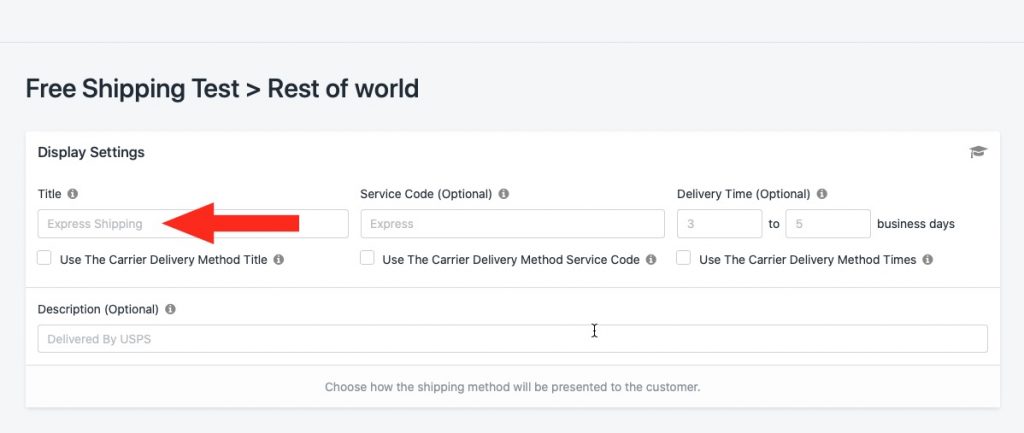Click the info icon next to Title
The height and width of the screenshot is (433, 1024).
72,194
